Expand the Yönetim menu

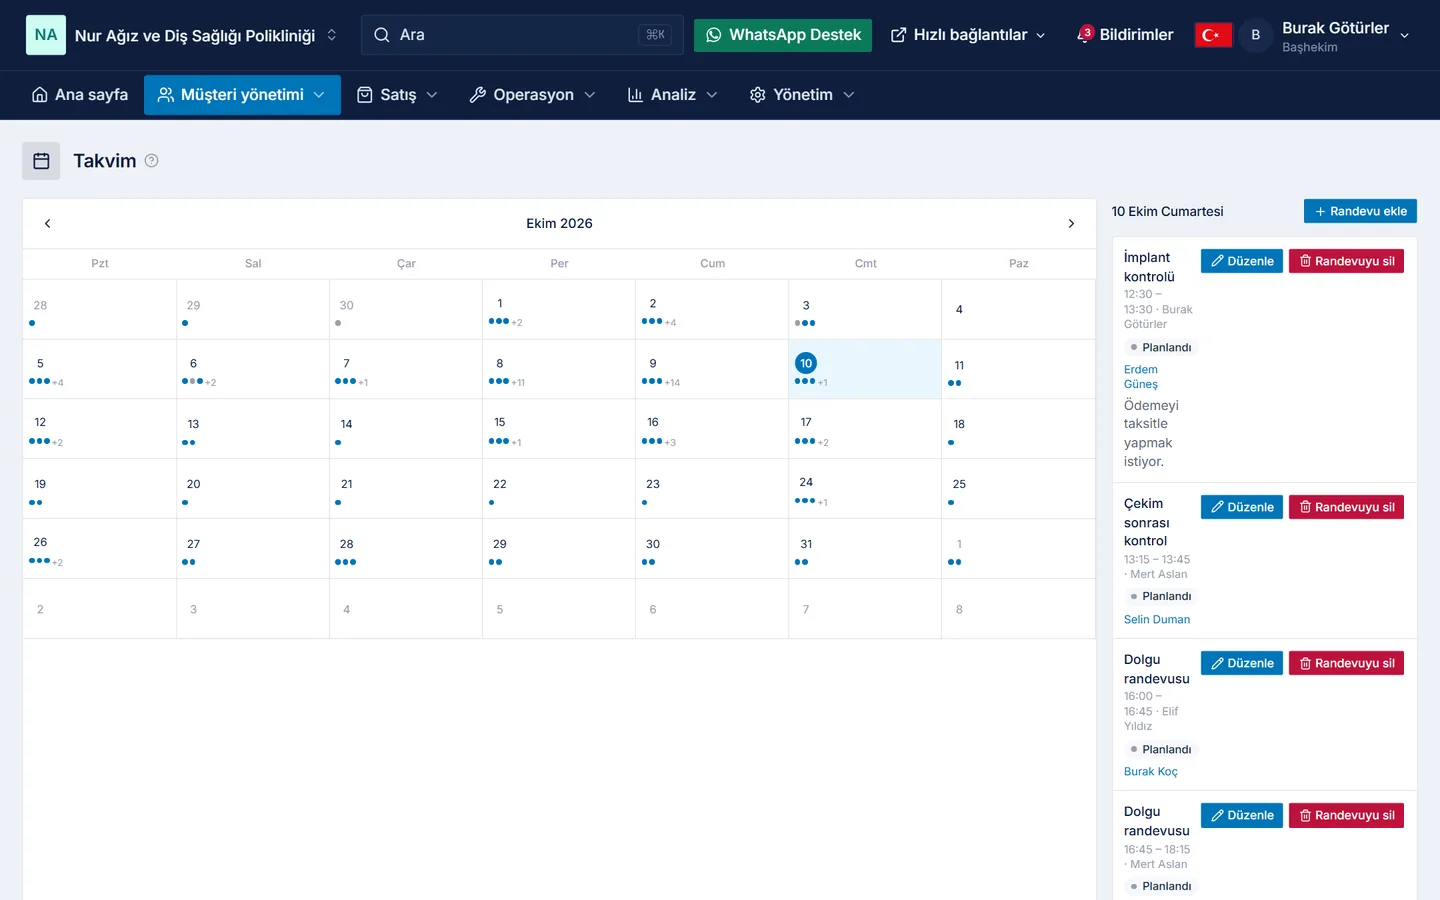pyautogui.click(x=802, y=95)
